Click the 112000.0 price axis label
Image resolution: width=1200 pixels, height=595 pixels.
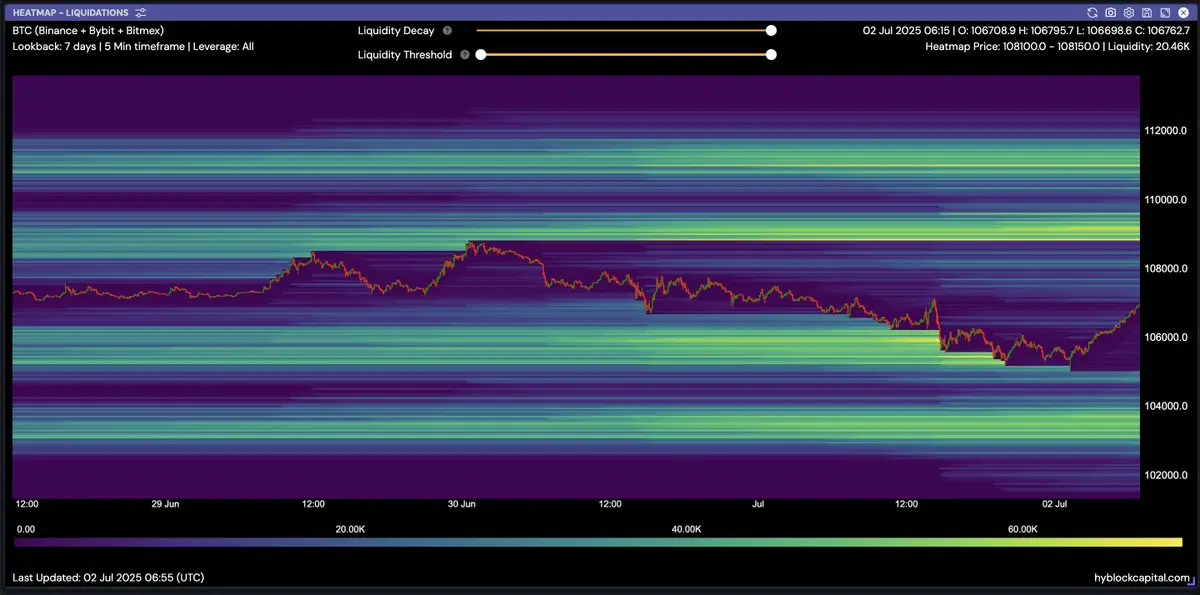[x=1165, y=131]
